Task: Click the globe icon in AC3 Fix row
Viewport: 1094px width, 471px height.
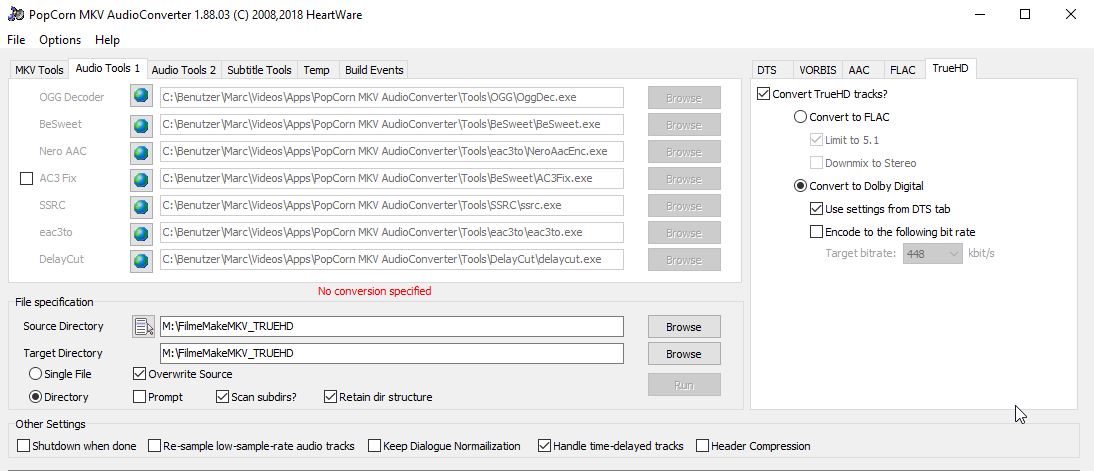Action: click(x=141, y=179)
